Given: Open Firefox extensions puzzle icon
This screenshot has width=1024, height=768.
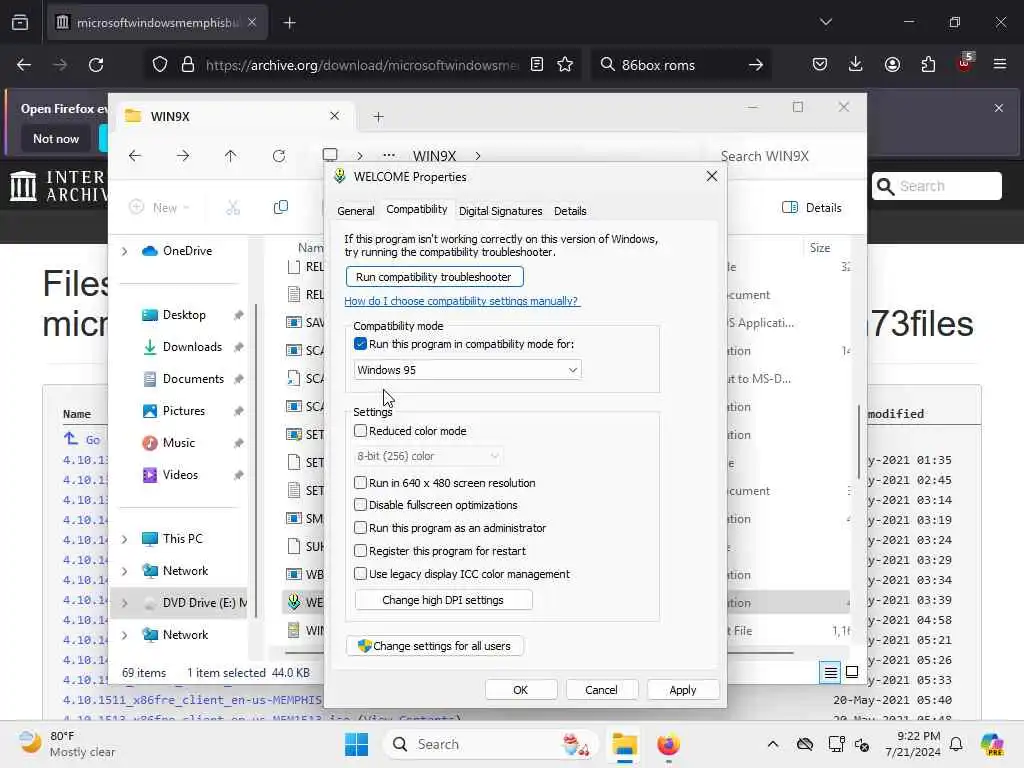Looking at the screenshot, I should 928,64.
